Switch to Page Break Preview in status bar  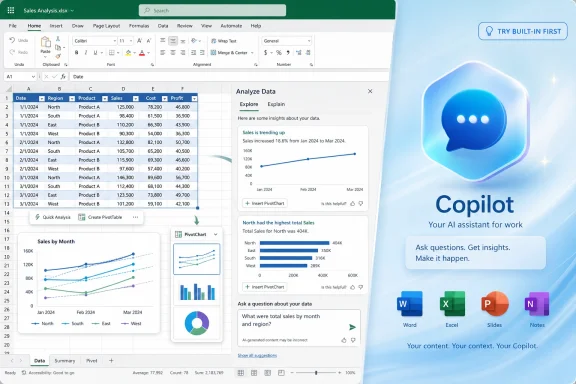tap(268, 373)
